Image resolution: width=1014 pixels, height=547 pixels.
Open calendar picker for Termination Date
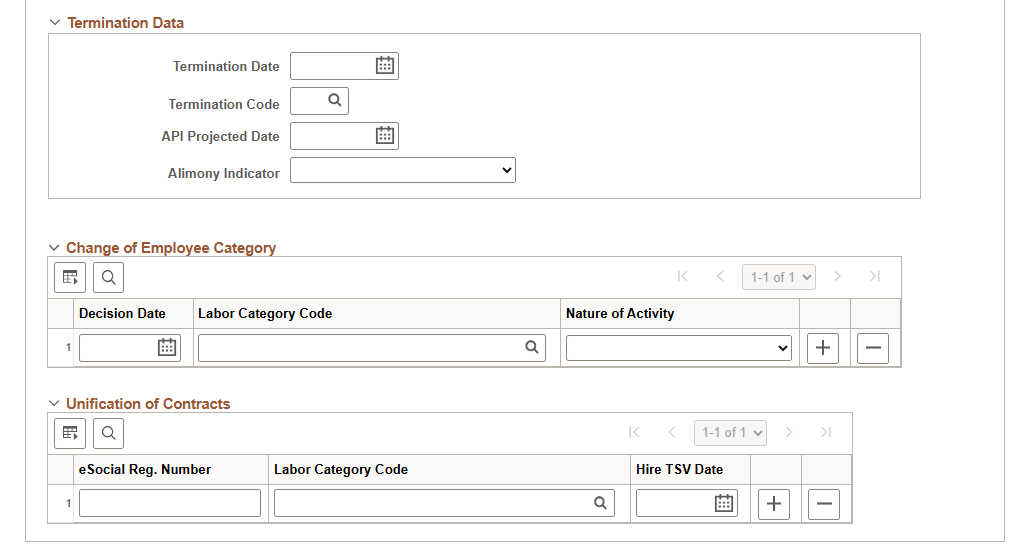pos(385,65)
